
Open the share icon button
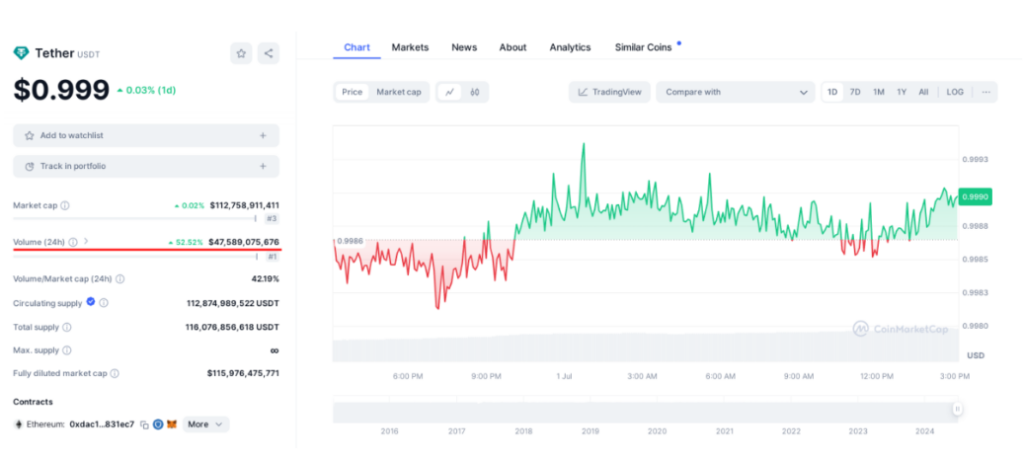click(x=268, y=54)
